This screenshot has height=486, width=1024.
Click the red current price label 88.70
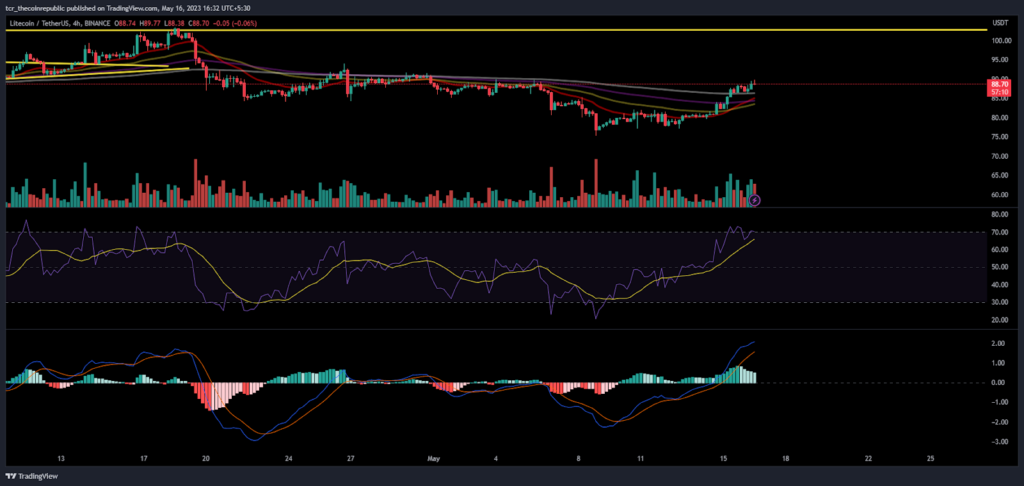(999, 84)
